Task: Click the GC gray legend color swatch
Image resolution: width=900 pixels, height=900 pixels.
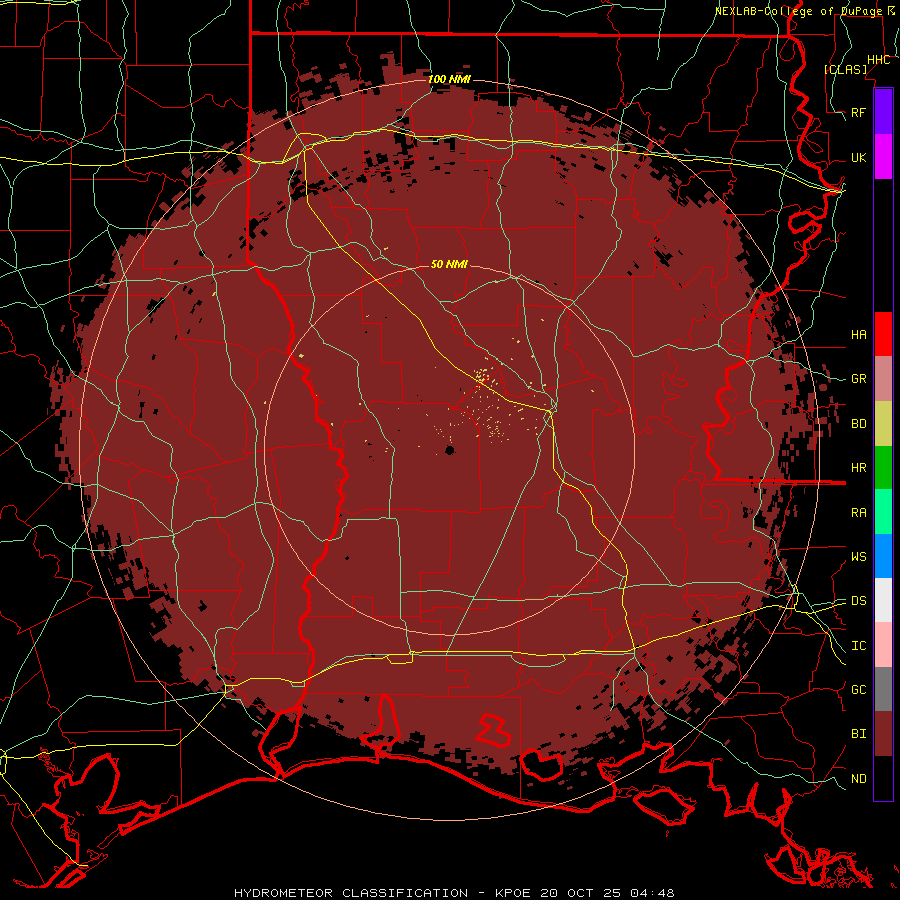Action: coord(883,689)
